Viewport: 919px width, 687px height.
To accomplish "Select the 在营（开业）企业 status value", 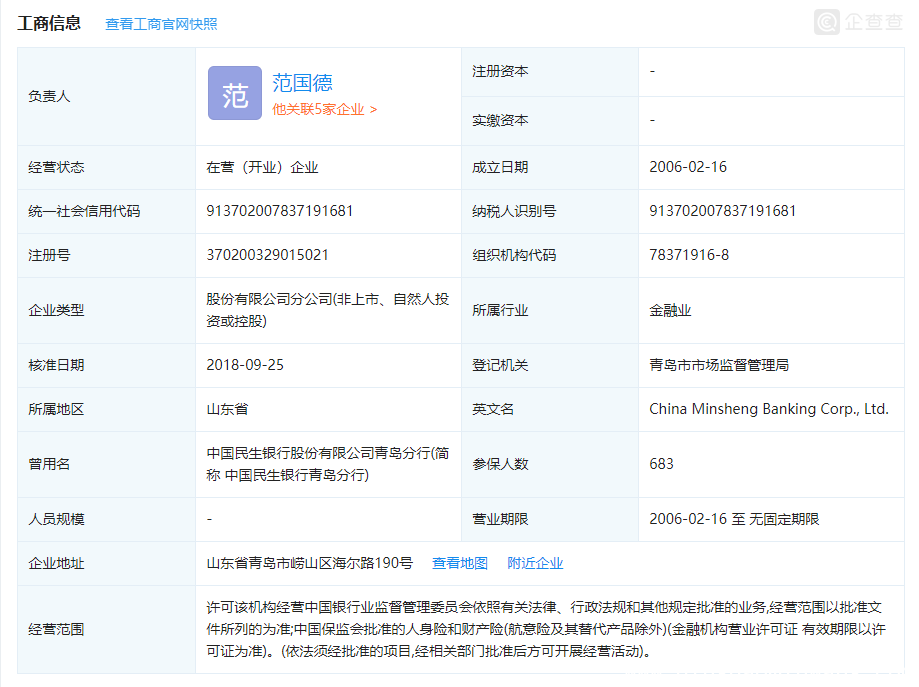I will pos(263,167).
